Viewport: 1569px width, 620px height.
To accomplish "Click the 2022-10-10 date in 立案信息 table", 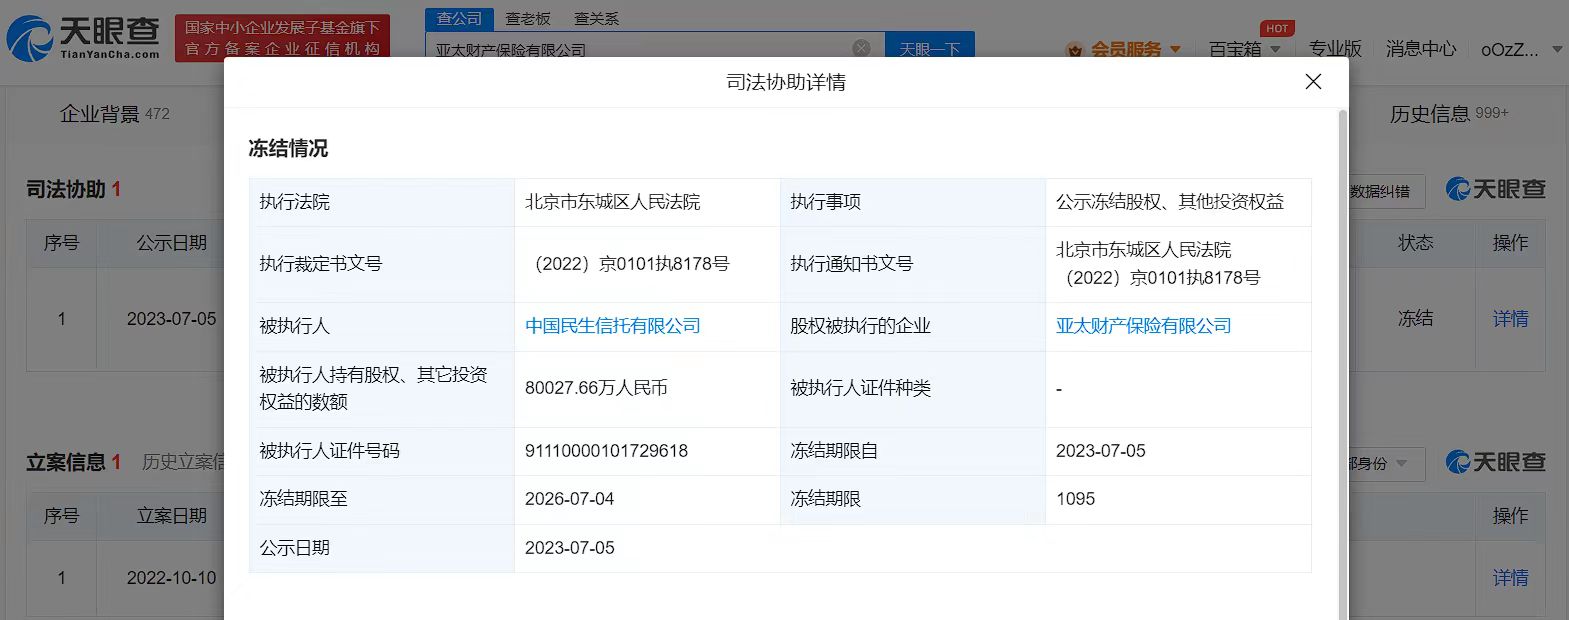I will coord(171,578).
